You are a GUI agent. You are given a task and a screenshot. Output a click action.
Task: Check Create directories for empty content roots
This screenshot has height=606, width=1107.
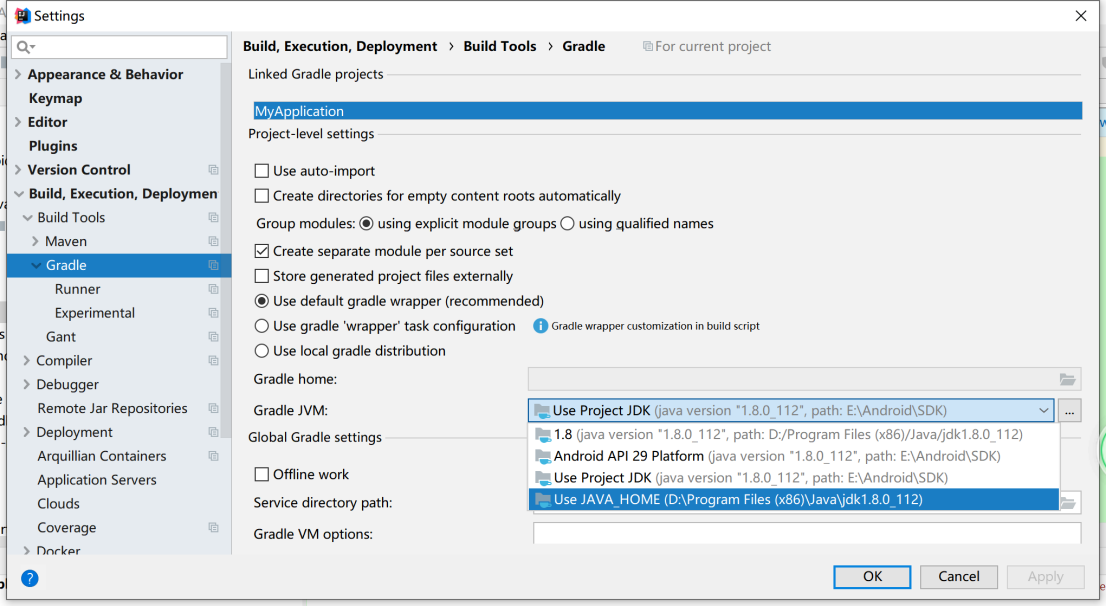tap(262, 196)
